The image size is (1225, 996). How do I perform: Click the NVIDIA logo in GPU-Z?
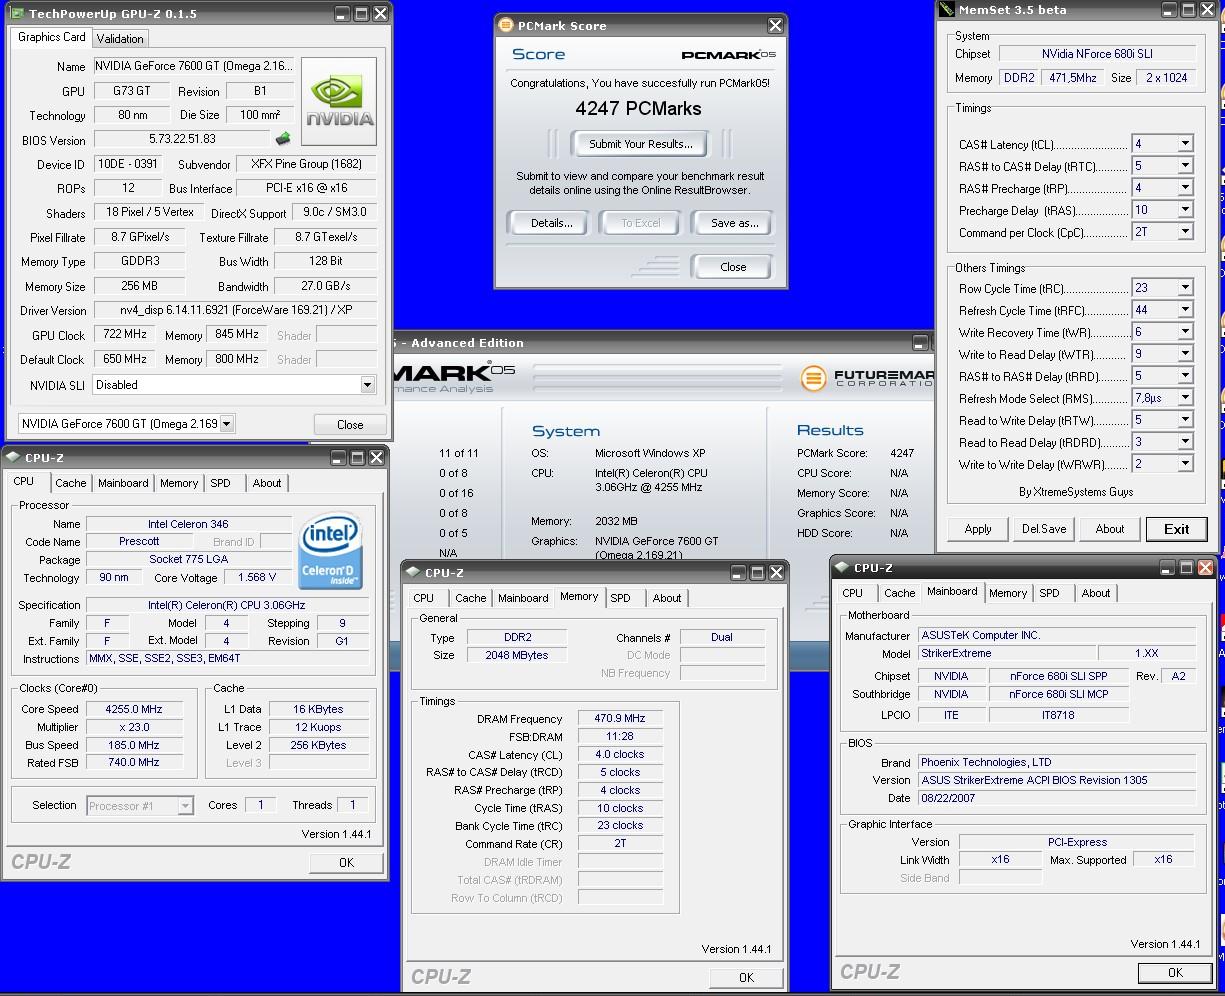click(x=340, y=102)
